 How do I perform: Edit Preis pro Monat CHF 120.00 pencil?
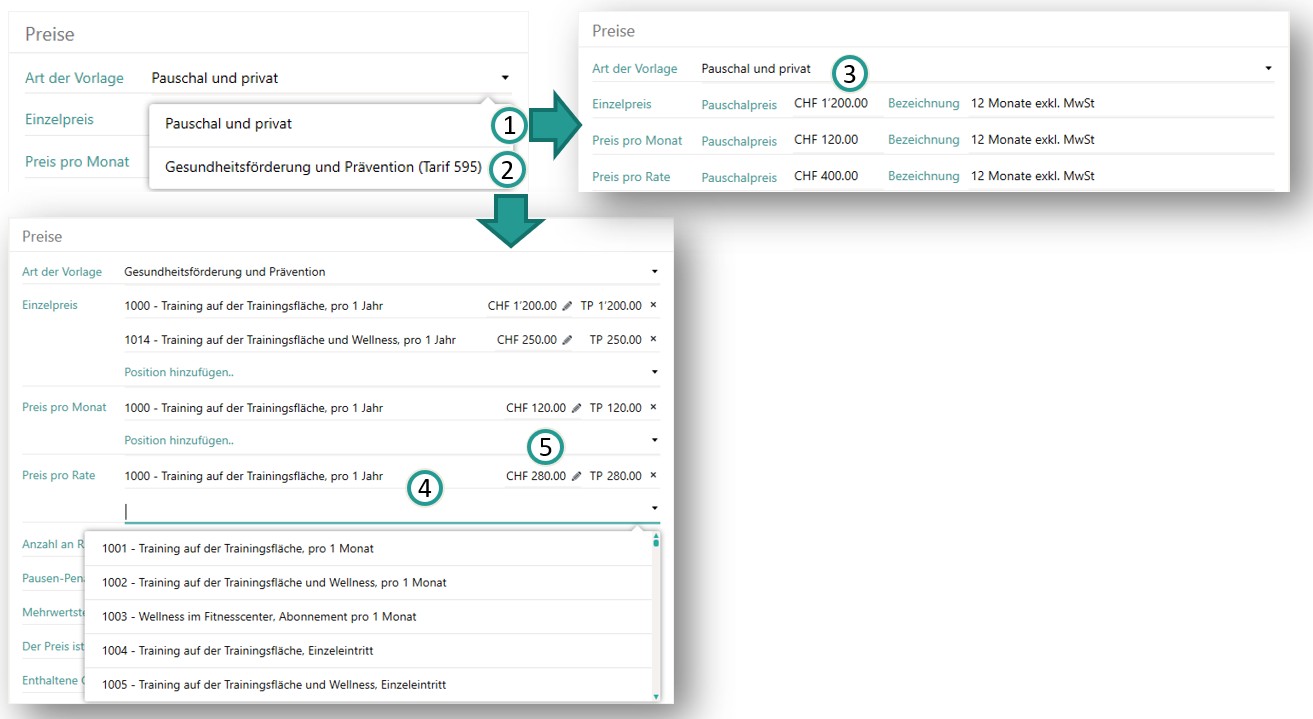coord(576,408)
